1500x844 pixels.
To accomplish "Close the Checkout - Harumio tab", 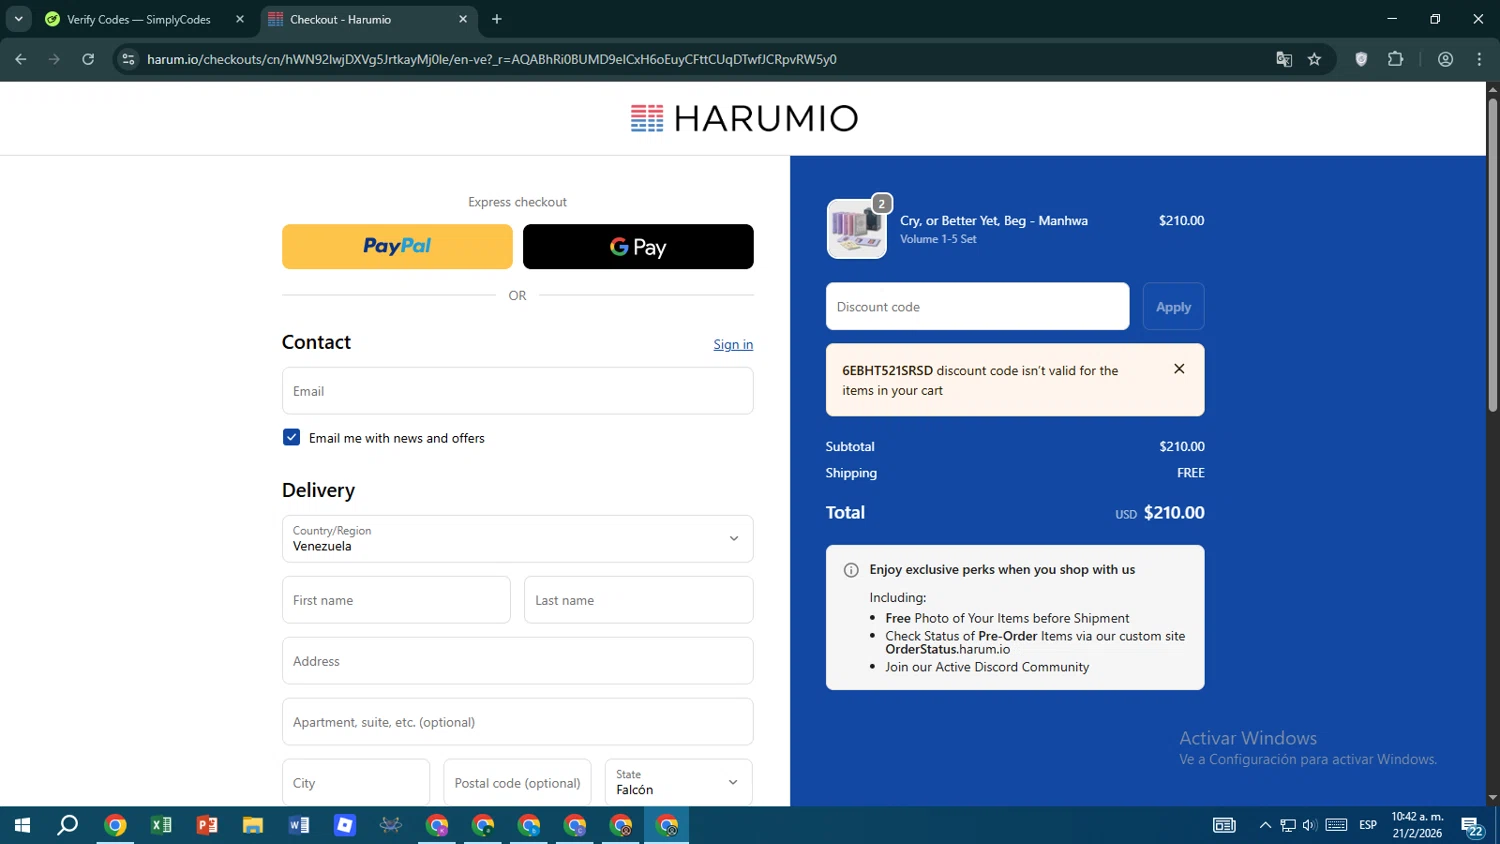I will (463, 19).
